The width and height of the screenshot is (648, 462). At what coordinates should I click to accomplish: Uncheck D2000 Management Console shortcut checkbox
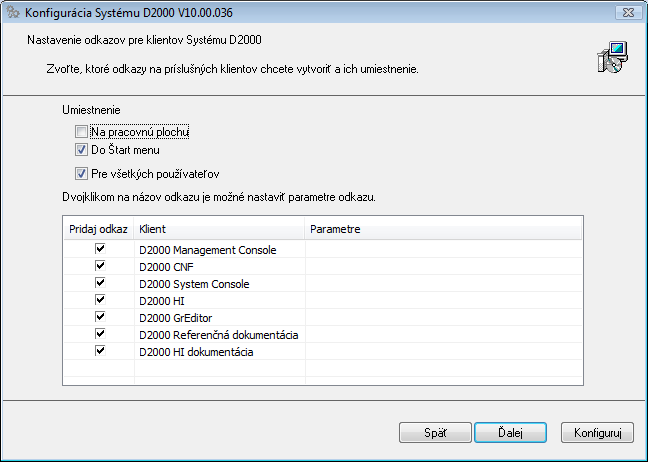point(99,250)
